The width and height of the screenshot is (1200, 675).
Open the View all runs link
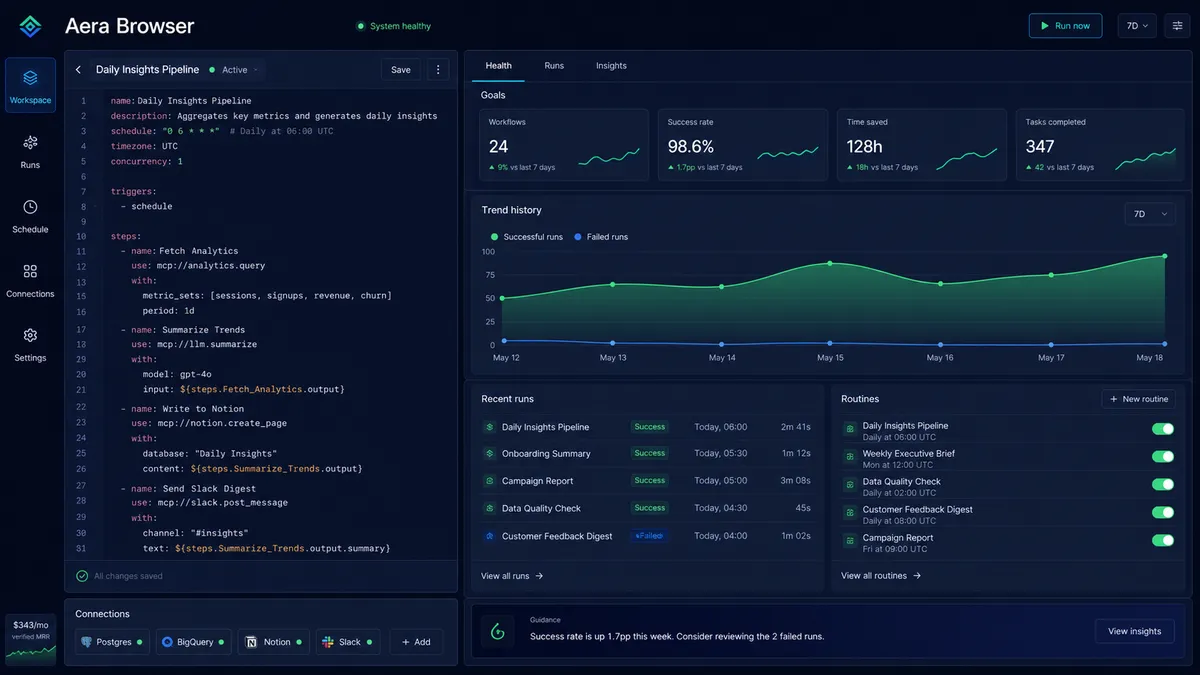512,576
